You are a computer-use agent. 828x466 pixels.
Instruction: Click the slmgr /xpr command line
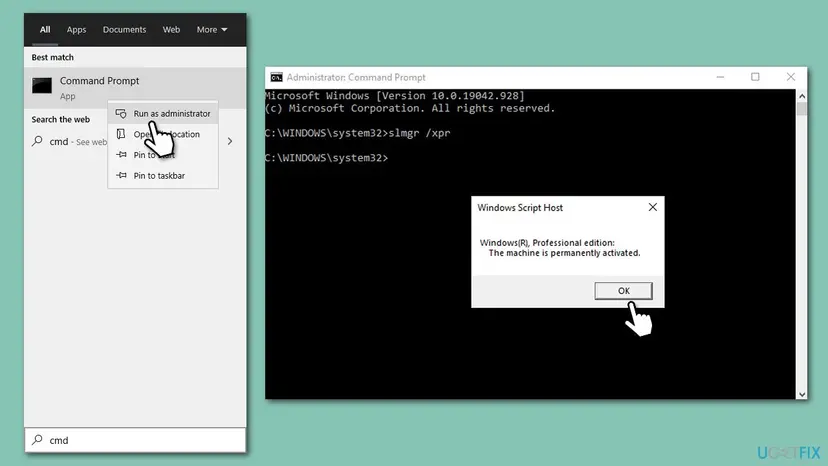coord(357,133)
